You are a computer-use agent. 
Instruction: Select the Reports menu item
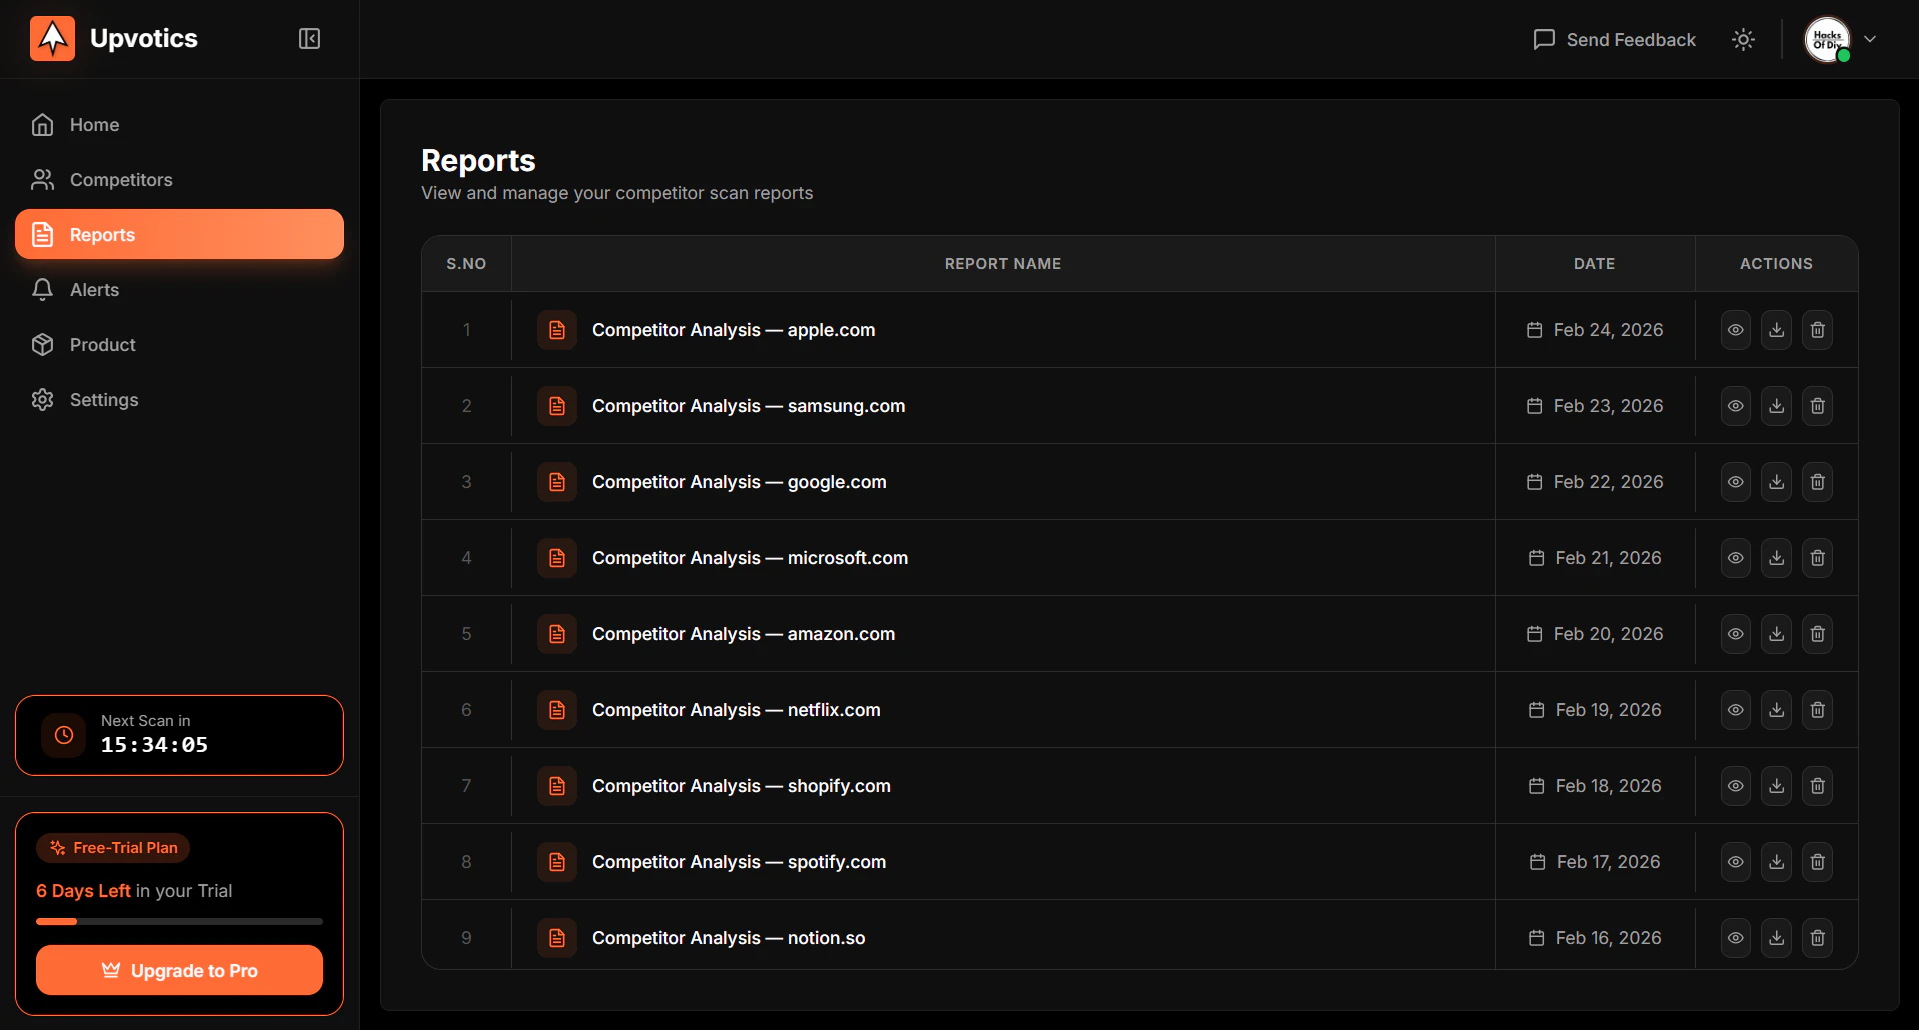tap(102, 234)
